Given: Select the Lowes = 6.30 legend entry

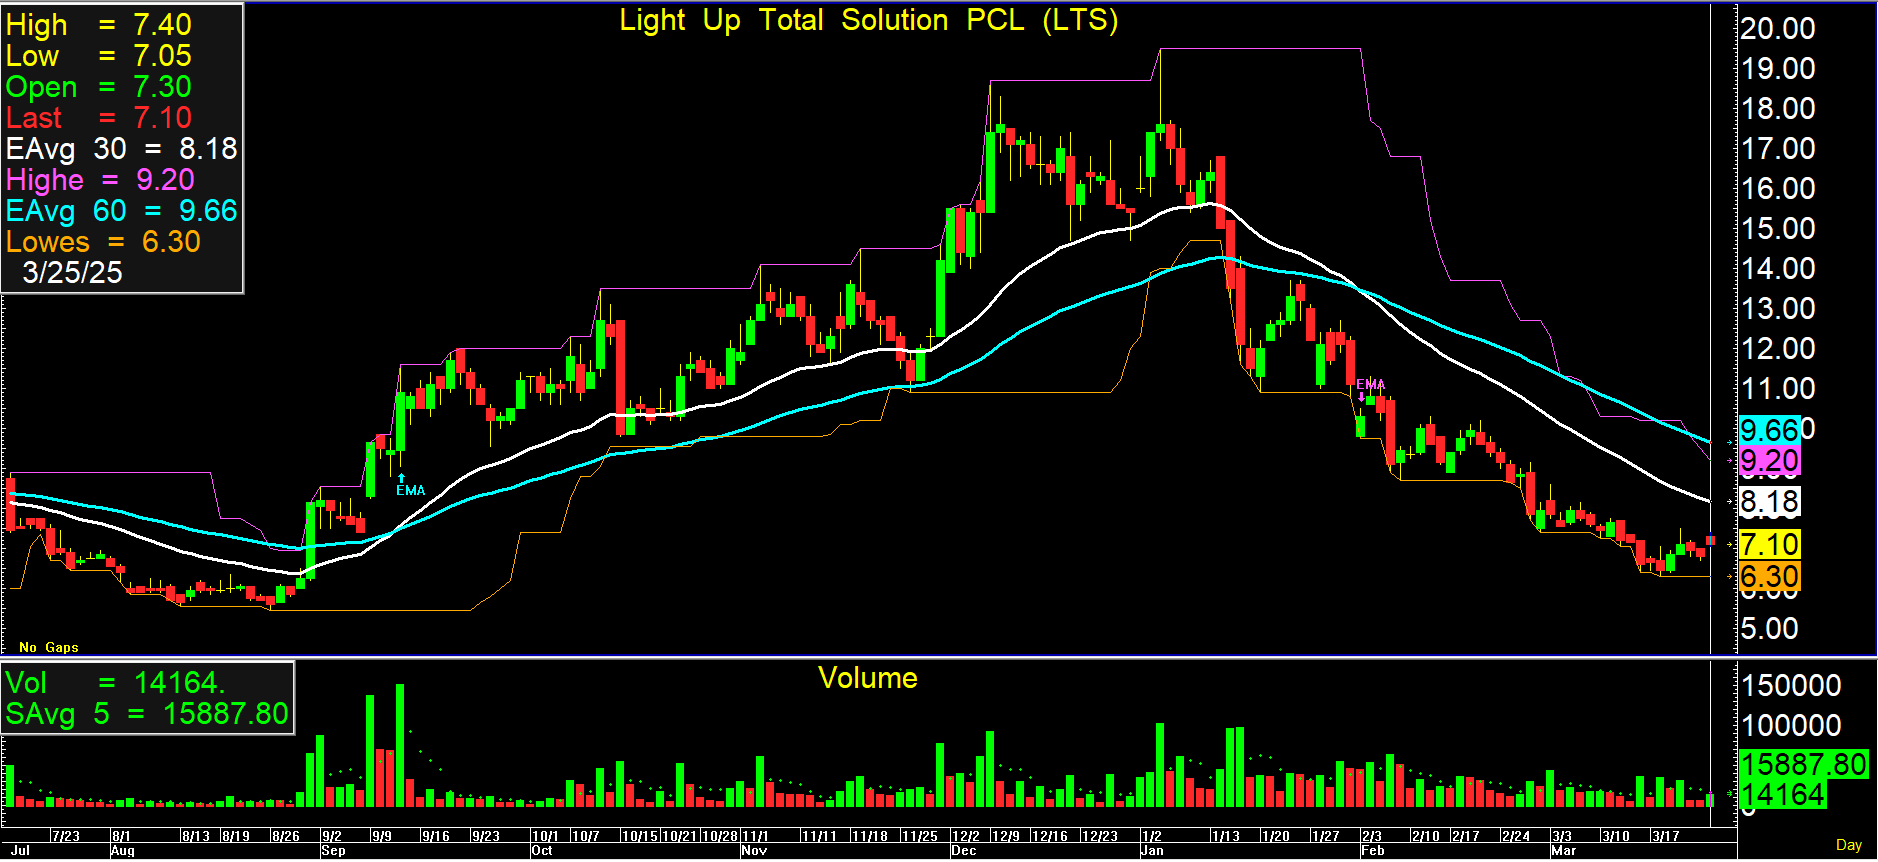Looking at the screenshot, I should click(x=104, y=242).
